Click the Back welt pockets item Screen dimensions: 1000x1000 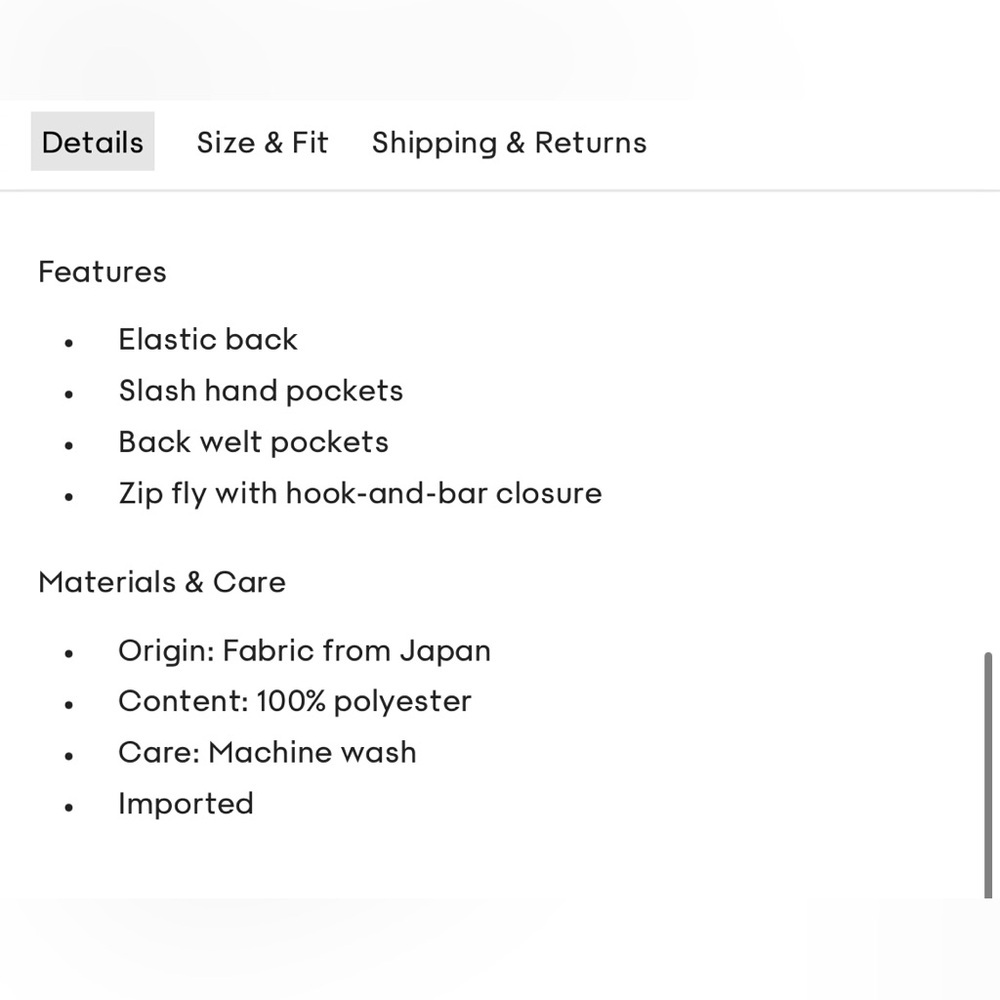(x=253, y=442)
